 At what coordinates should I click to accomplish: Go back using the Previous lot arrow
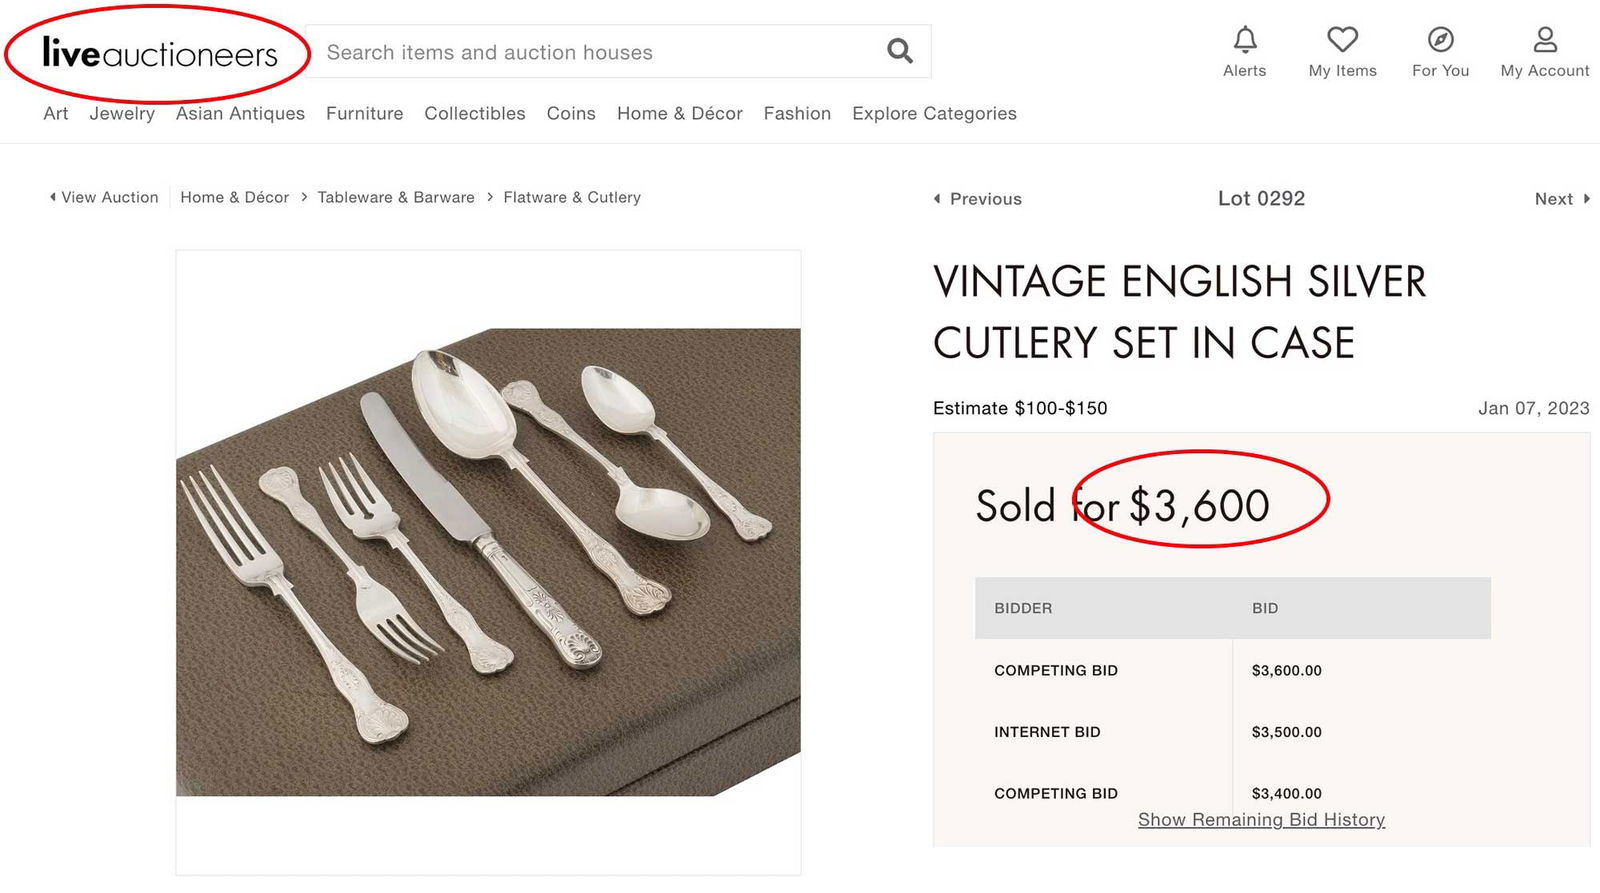(977, 199)
